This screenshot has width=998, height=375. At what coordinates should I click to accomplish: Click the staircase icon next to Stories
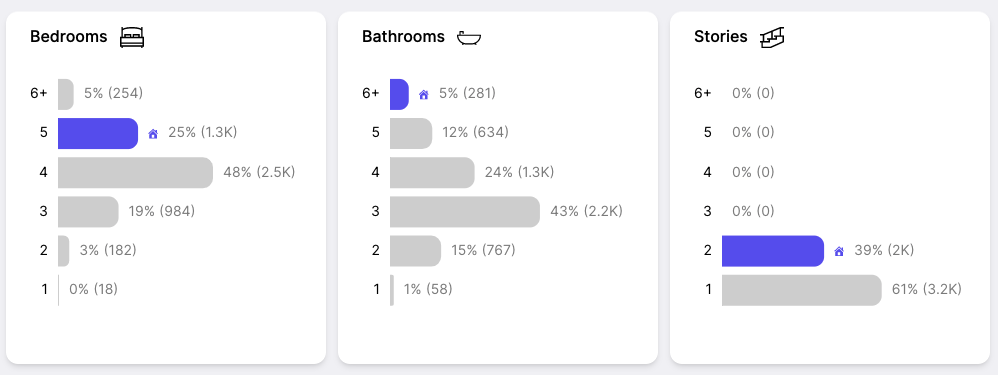point(771,37)
